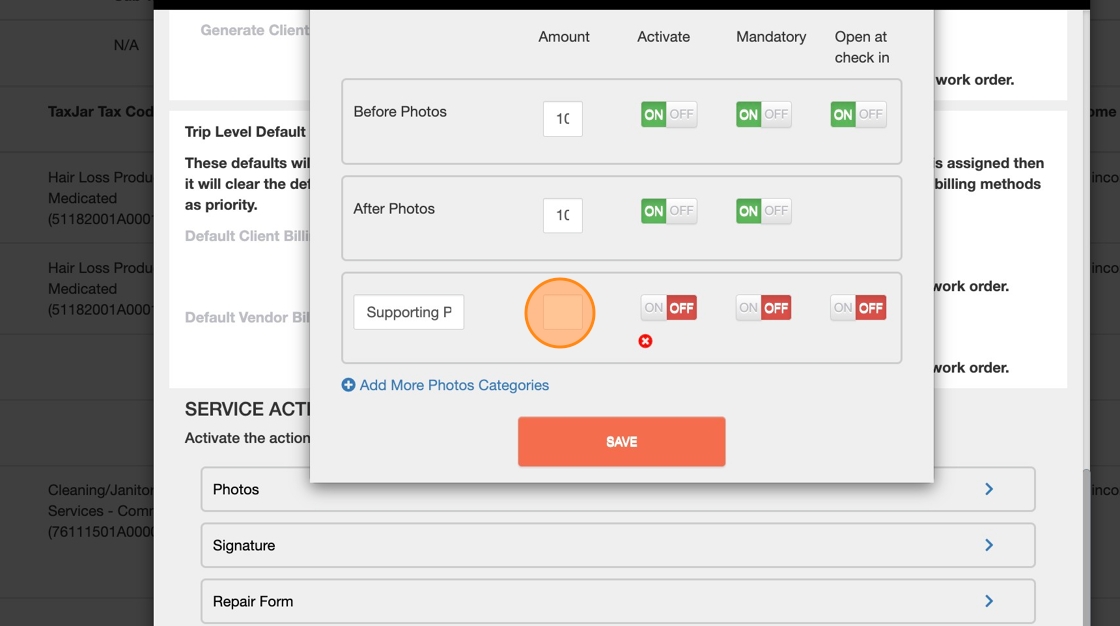Expand the Repair Form row chevron

[x=989, y=601]
